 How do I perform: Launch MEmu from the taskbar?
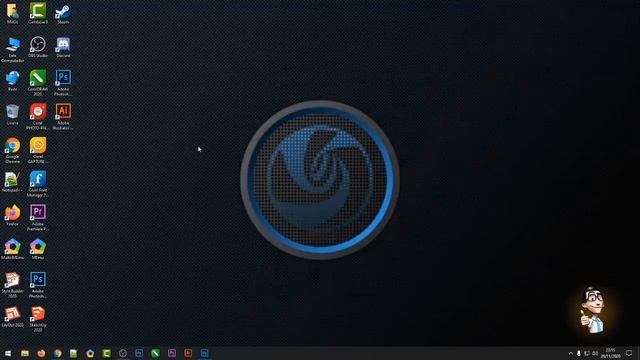[90, 353]
